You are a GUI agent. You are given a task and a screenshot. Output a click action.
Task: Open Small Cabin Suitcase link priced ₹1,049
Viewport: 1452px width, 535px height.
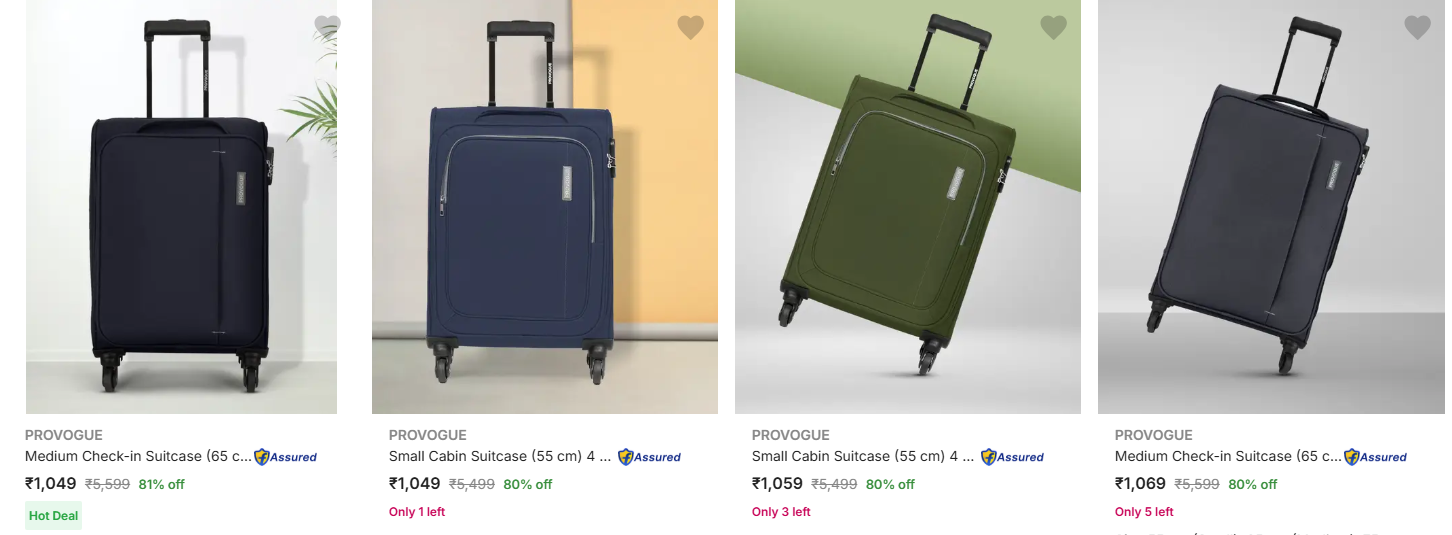click(x=499, y=456)
